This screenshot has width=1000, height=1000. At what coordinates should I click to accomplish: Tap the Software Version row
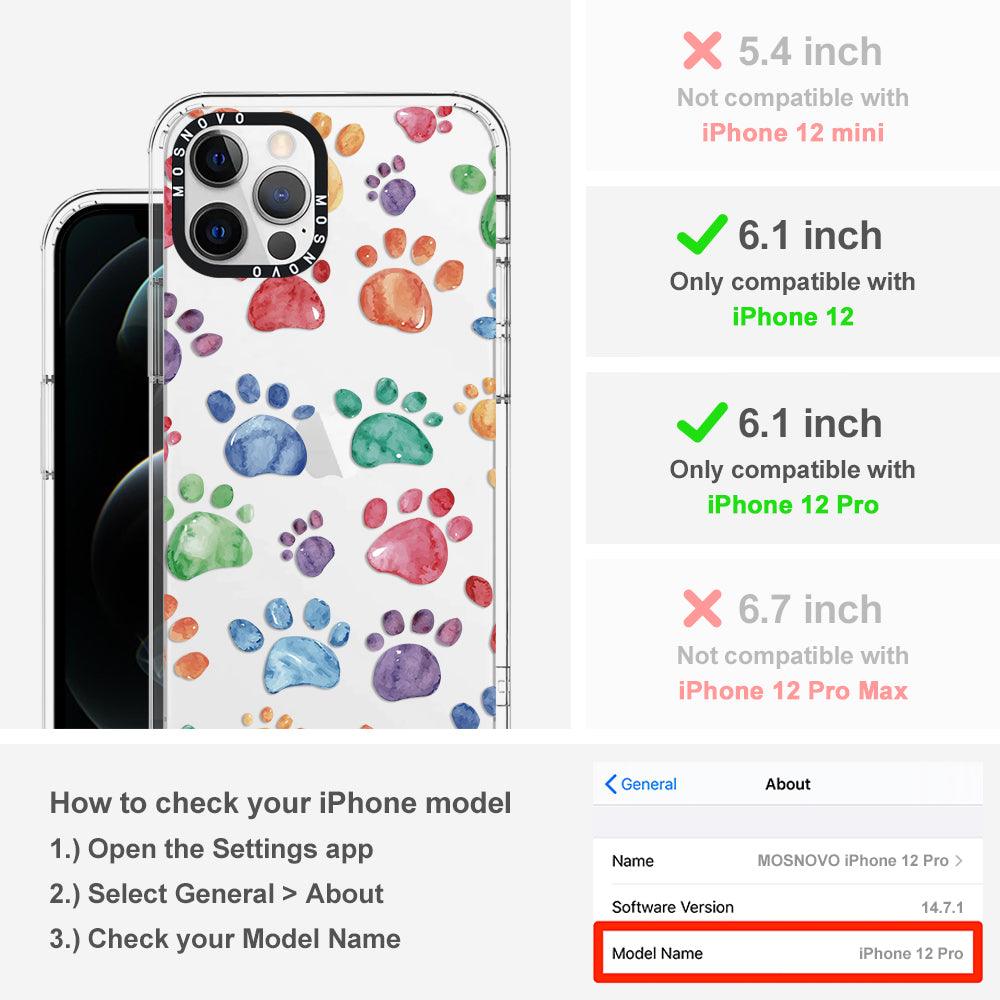788,907
